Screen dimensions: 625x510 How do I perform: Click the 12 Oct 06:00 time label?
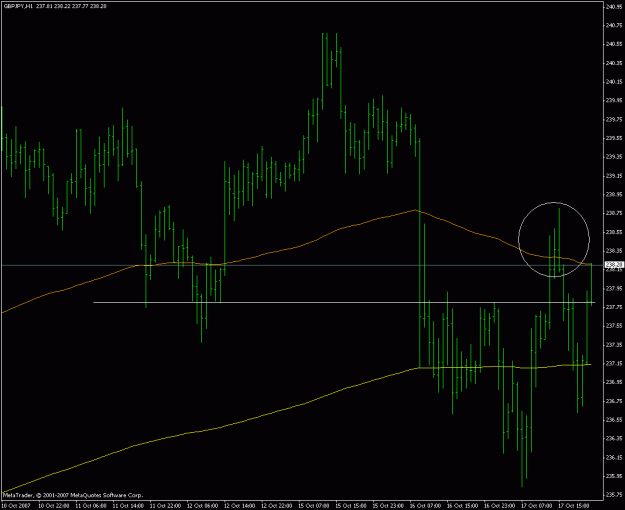pyautogui.click(x=202, y=506)
